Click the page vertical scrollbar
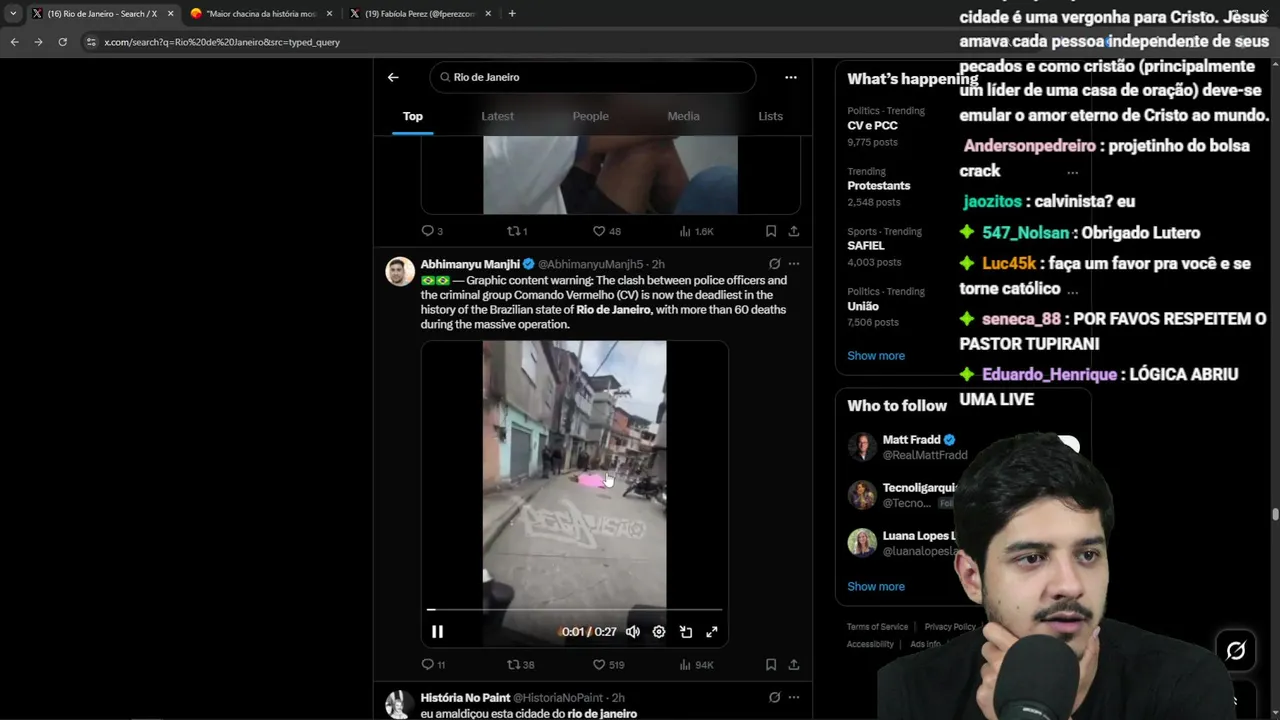Viewport: 1280px width, 720px height. click(1275, 514)
